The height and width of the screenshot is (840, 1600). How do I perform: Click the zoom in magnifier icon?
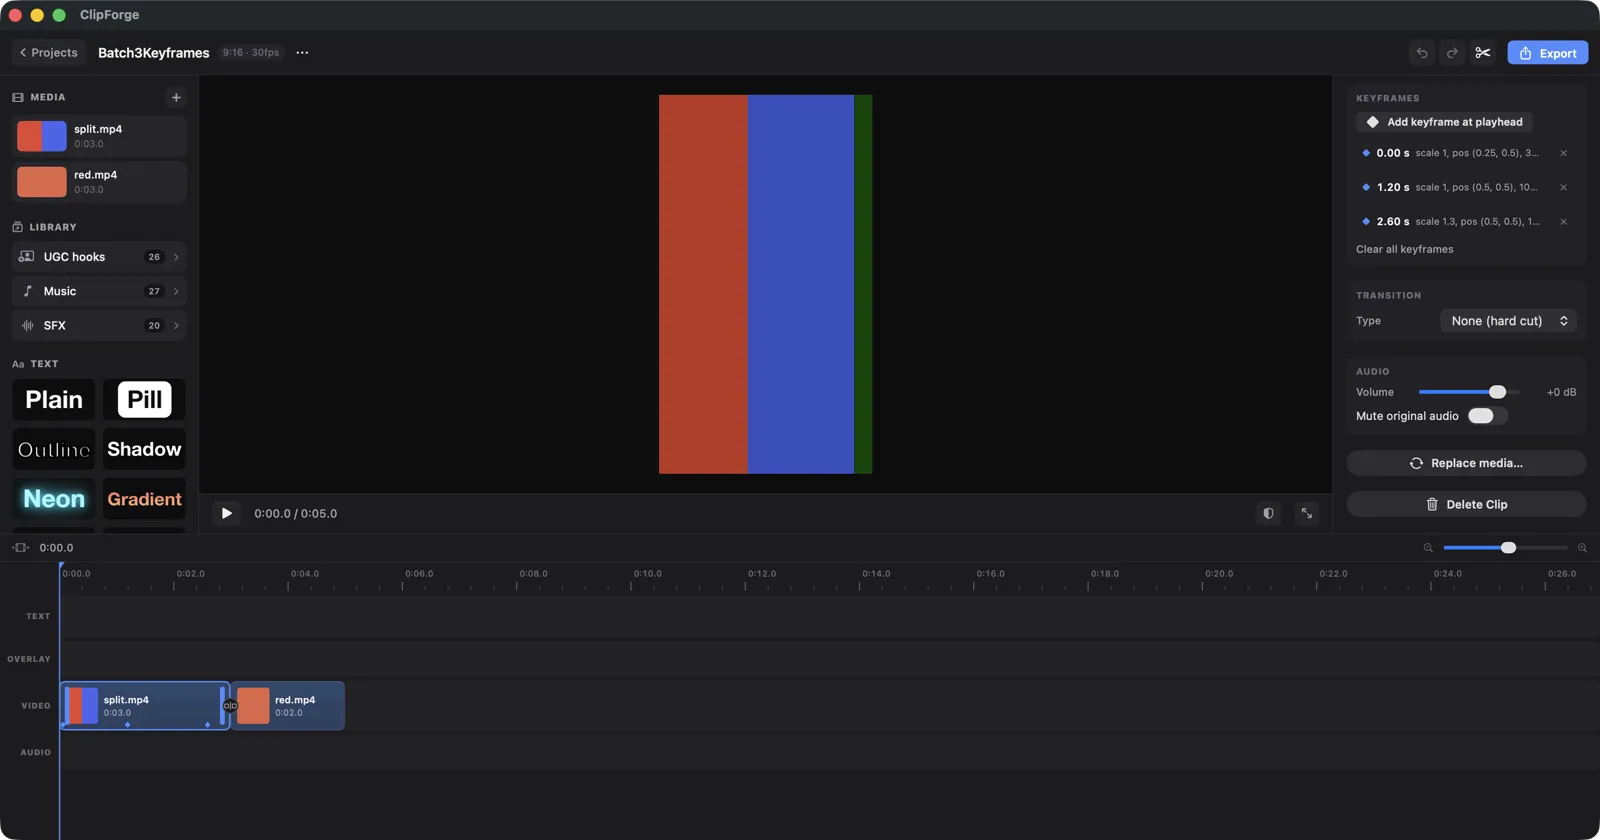pos(1582,548)
